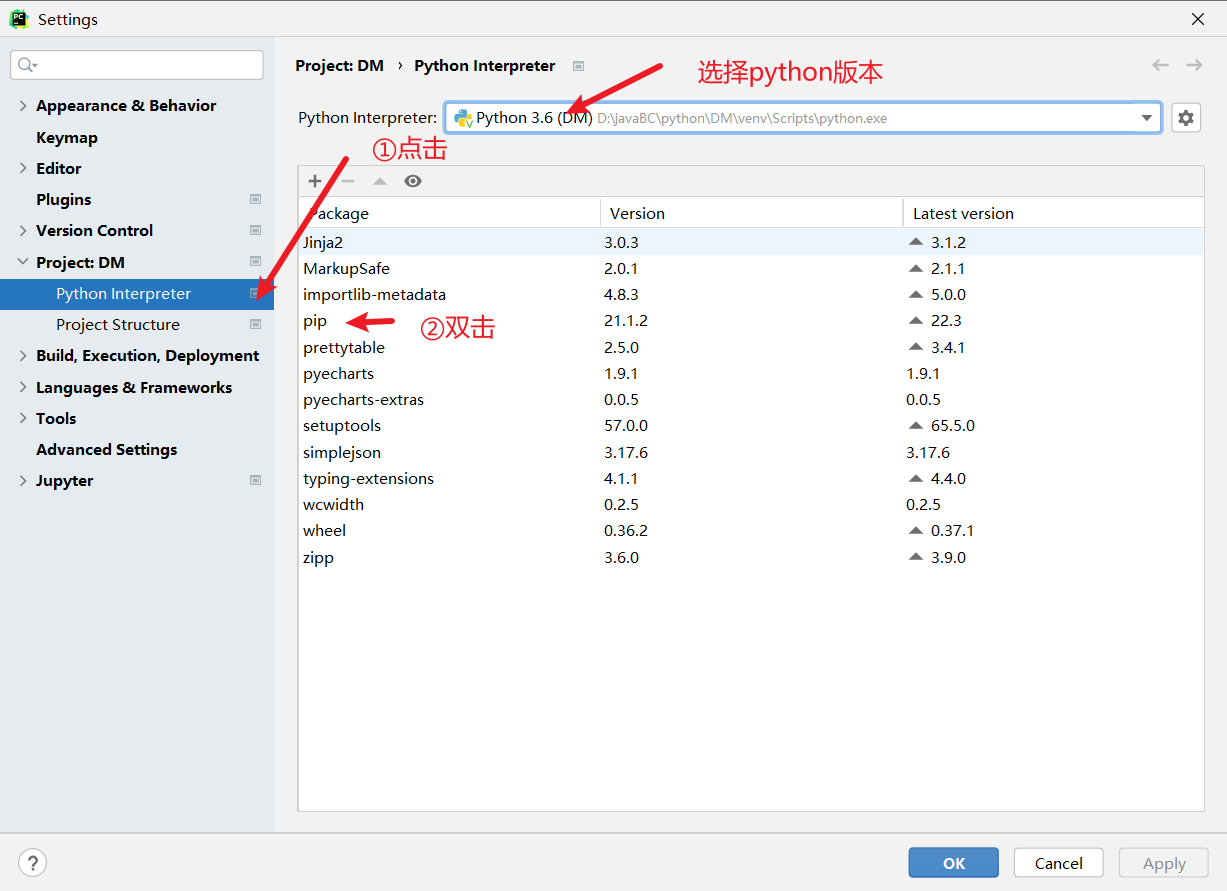
Task: Select the pyecharts package row
Action: click(751, 373)
